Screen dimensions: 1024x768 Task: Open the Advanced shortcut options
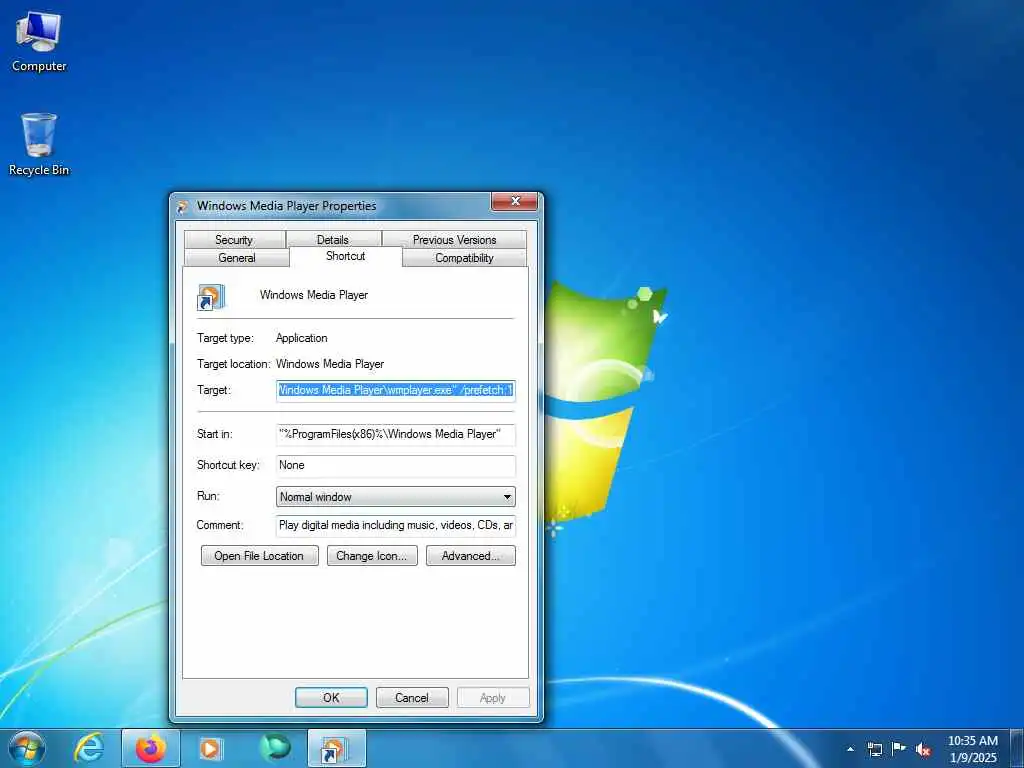471,556
